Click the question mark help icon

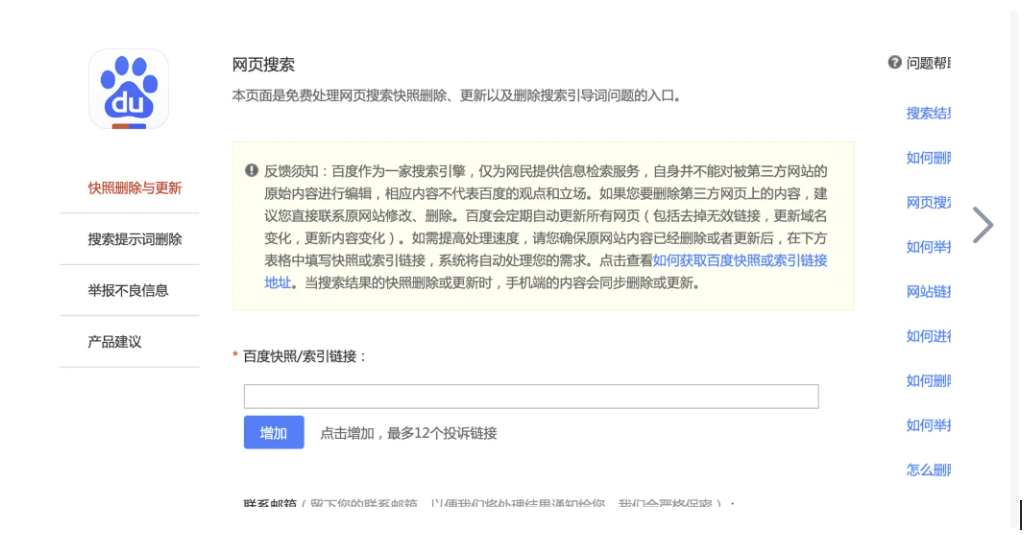pos(895,63)
